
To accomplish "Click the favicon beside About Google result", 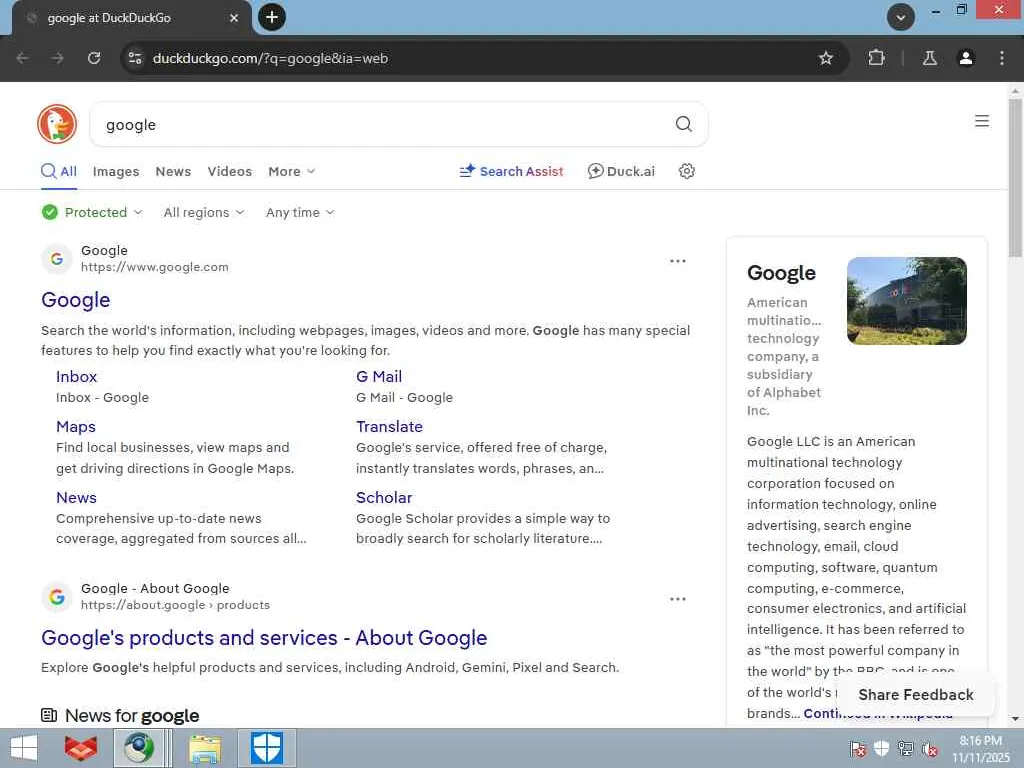I will [57, 597].
